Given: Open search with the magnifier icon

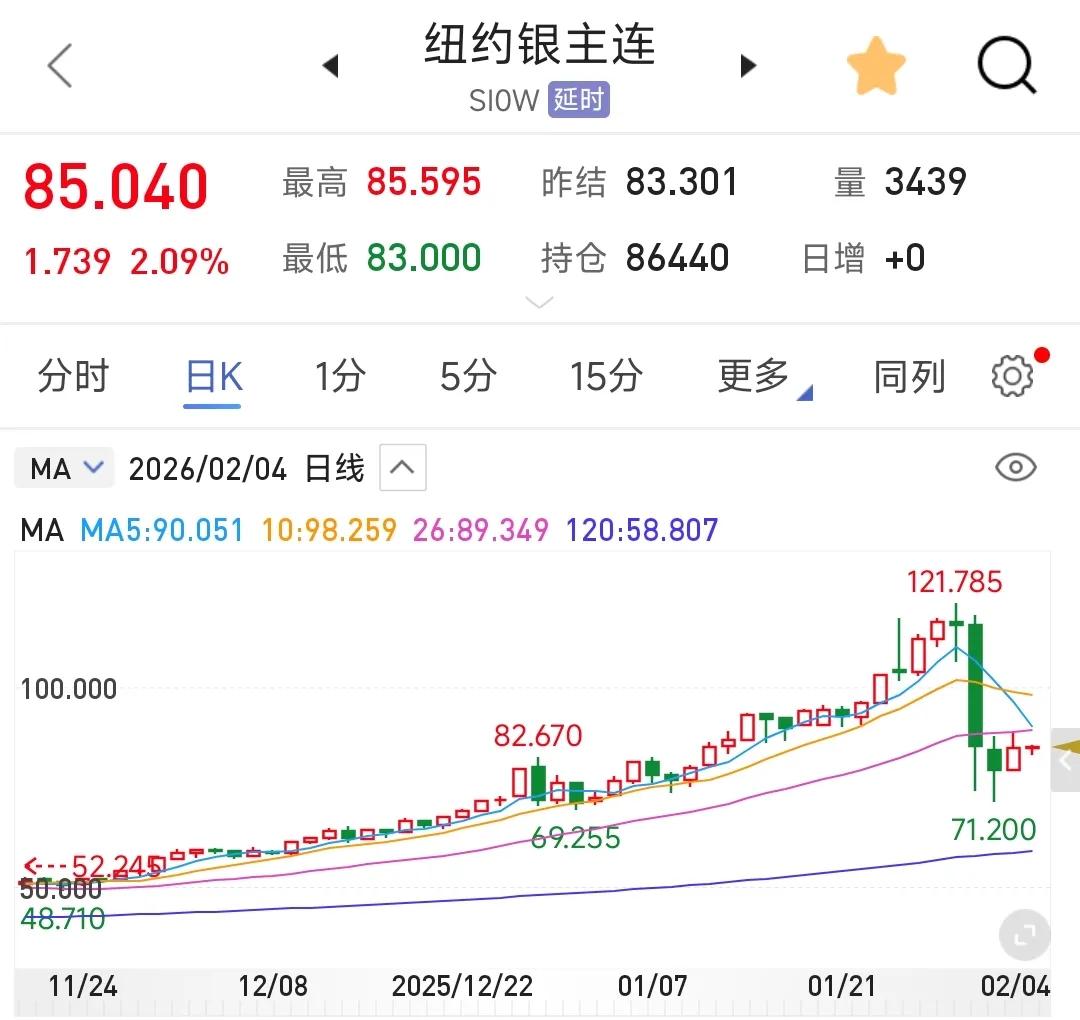Looking at the screenshot, I should click(1007, 63).
